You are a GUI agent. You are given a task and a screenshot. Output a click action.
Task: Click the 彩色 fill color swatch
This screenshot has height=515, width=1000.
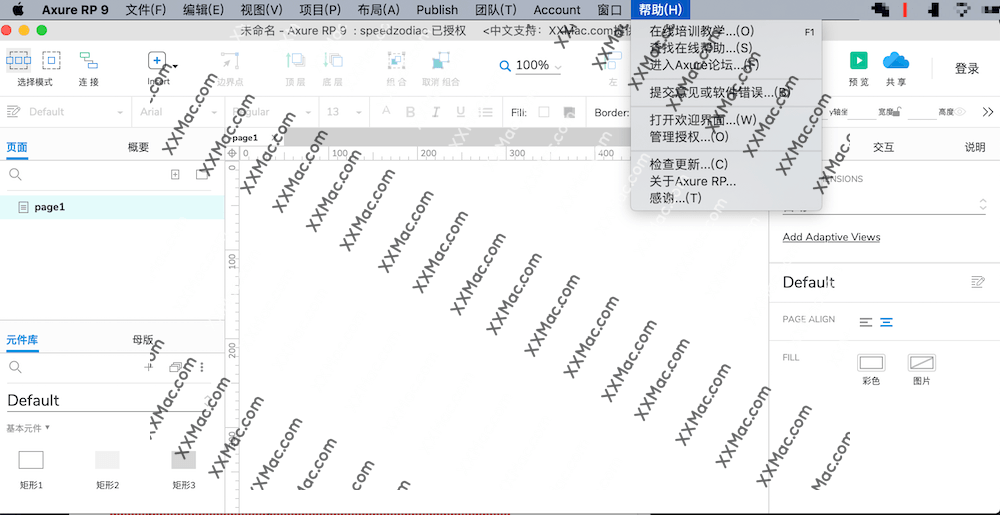(871, 363)
